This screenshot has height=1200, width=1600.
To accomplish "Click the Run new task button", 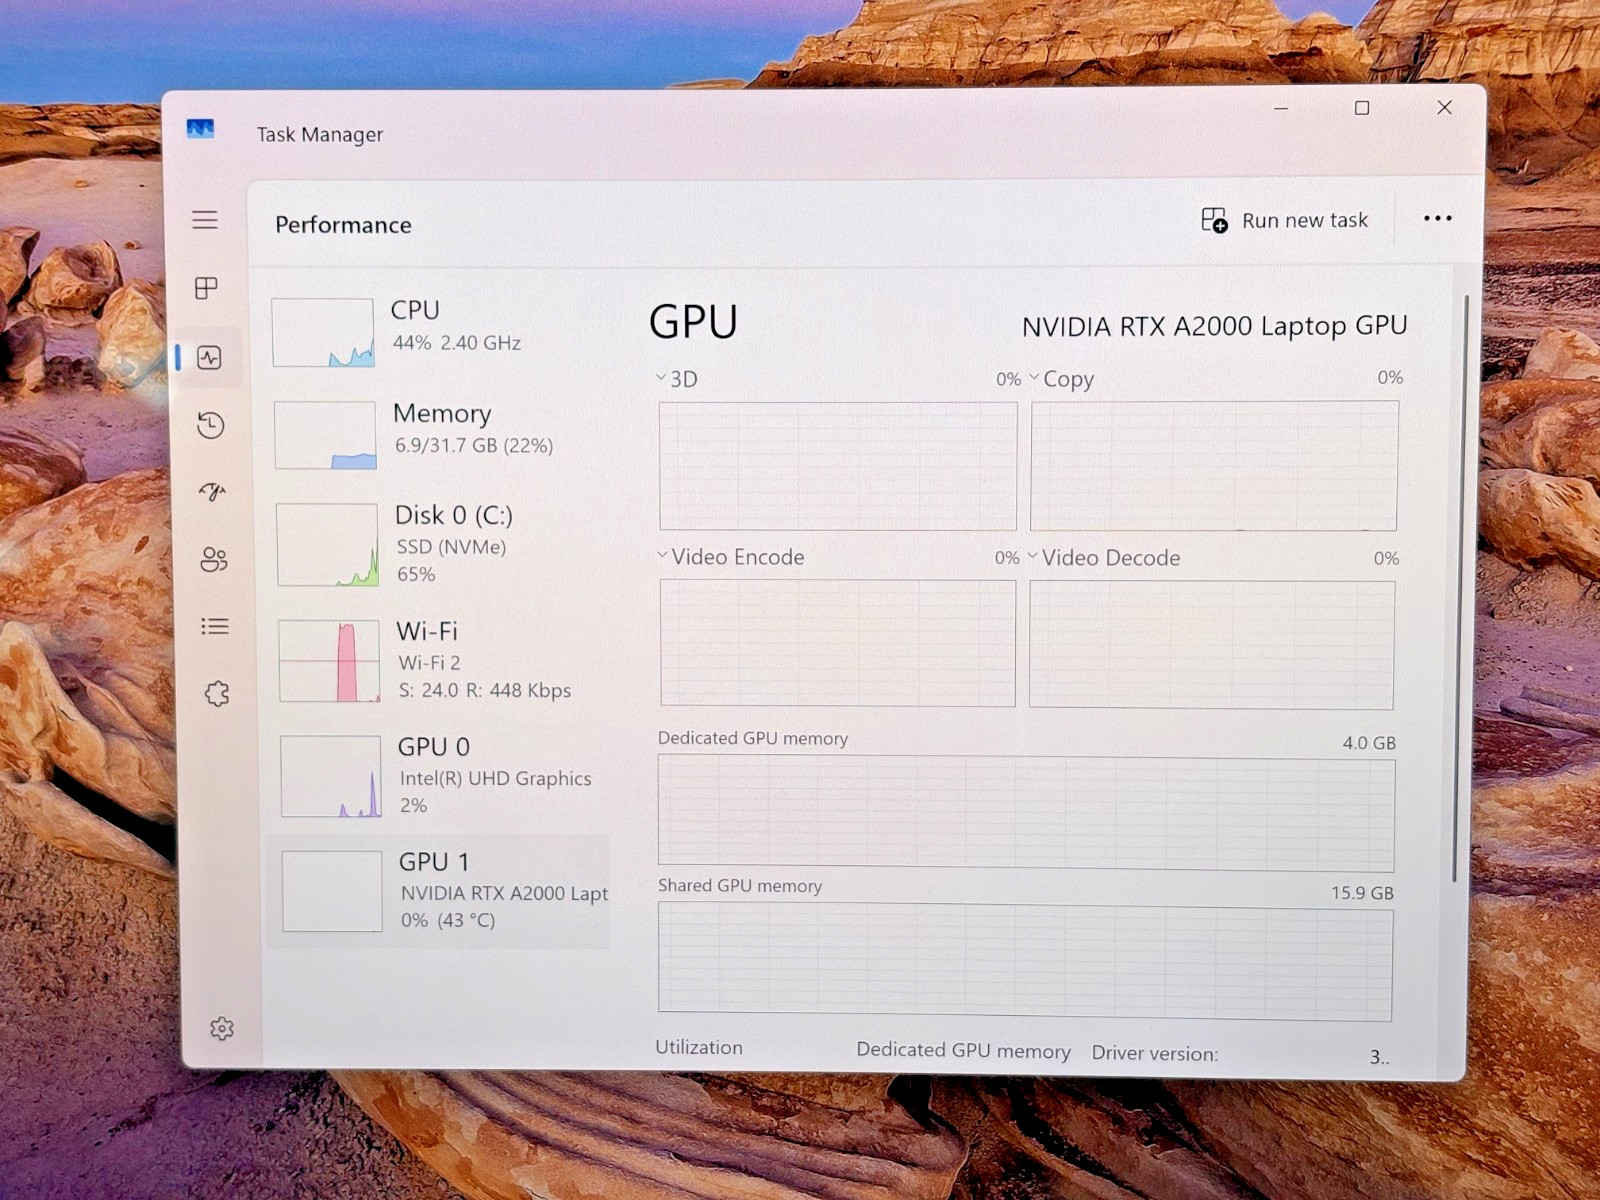I will pos(1284,220).
